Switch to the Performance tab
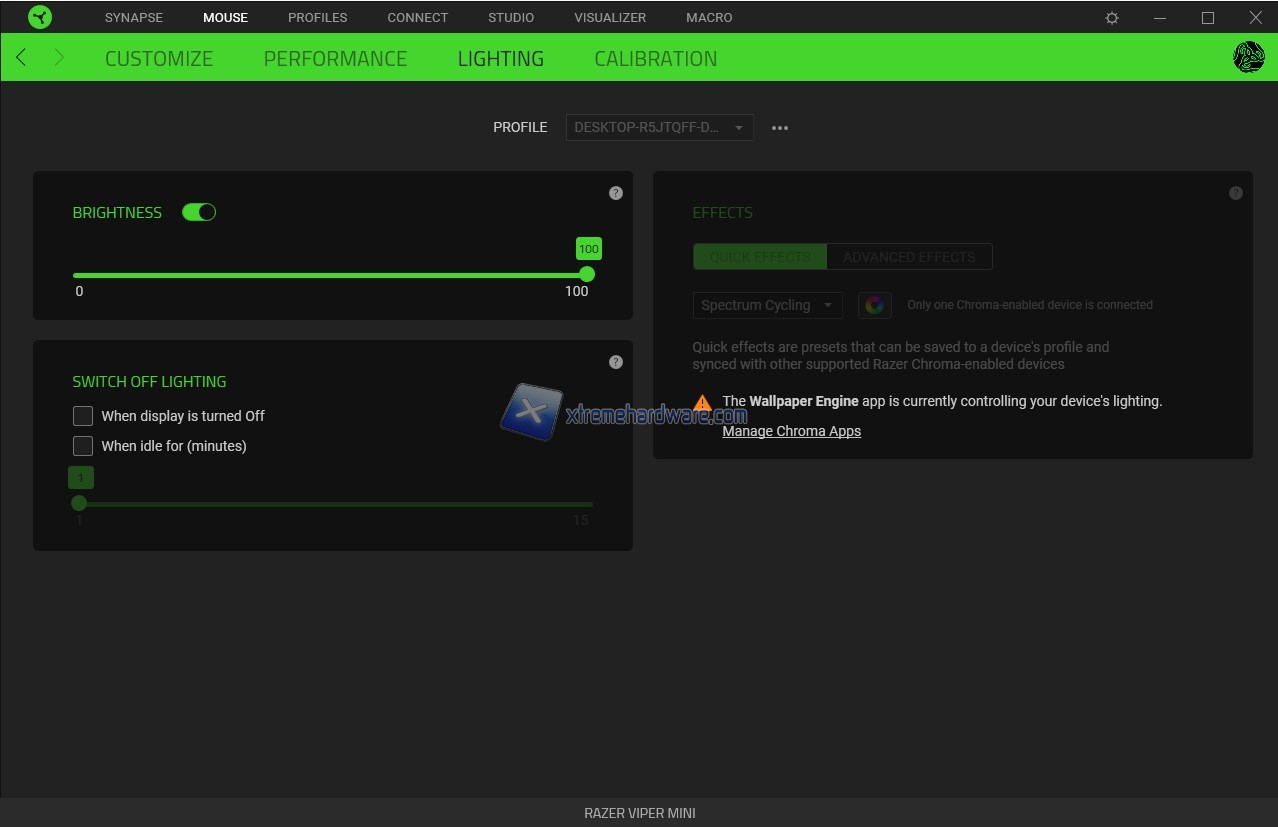Screen dimensions: 1278x827 [335, 58]
